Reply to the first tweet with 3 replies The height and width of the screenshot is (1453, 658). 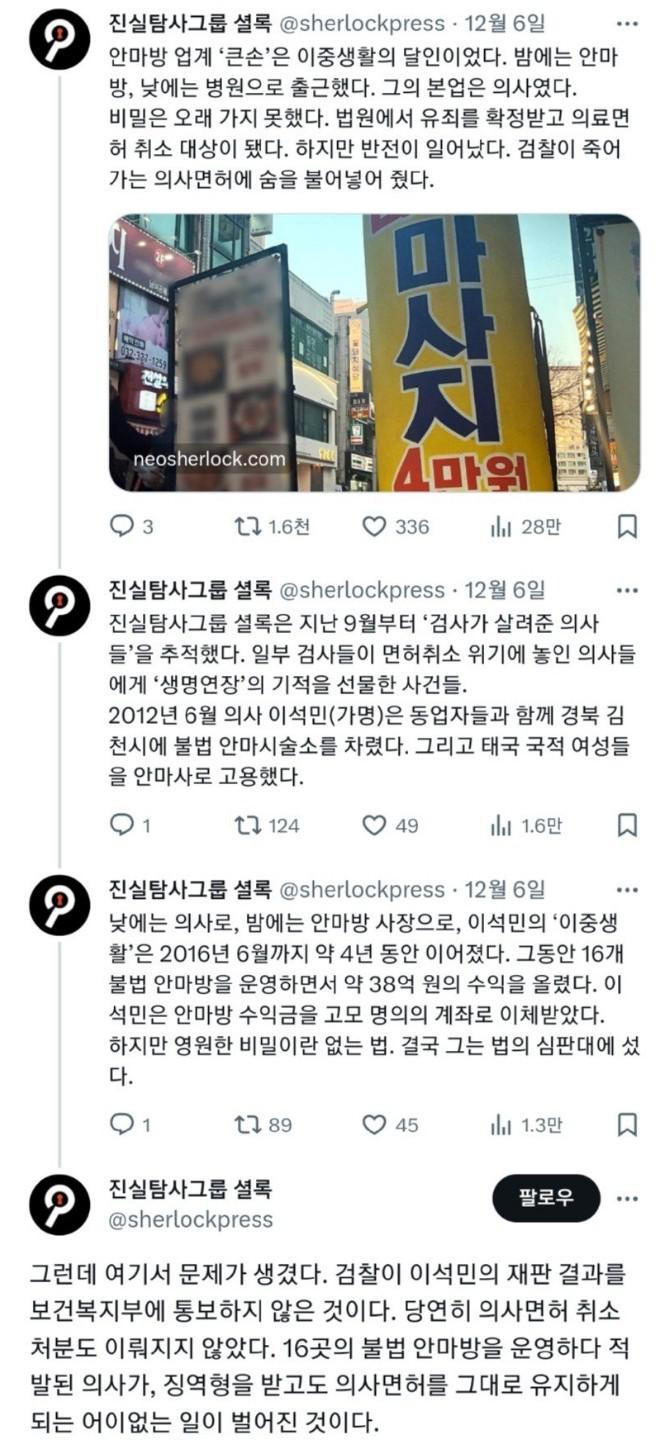pyautogui.click(x=130, y=526)
